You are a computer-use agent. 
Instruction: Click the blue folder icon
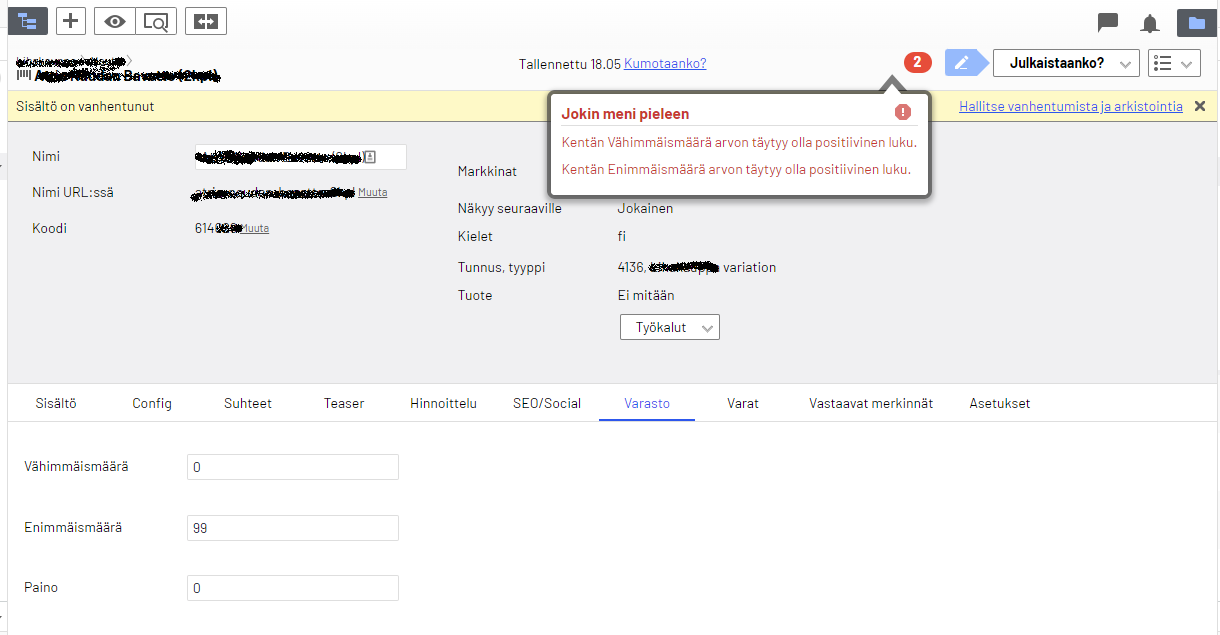point(1196,22)
